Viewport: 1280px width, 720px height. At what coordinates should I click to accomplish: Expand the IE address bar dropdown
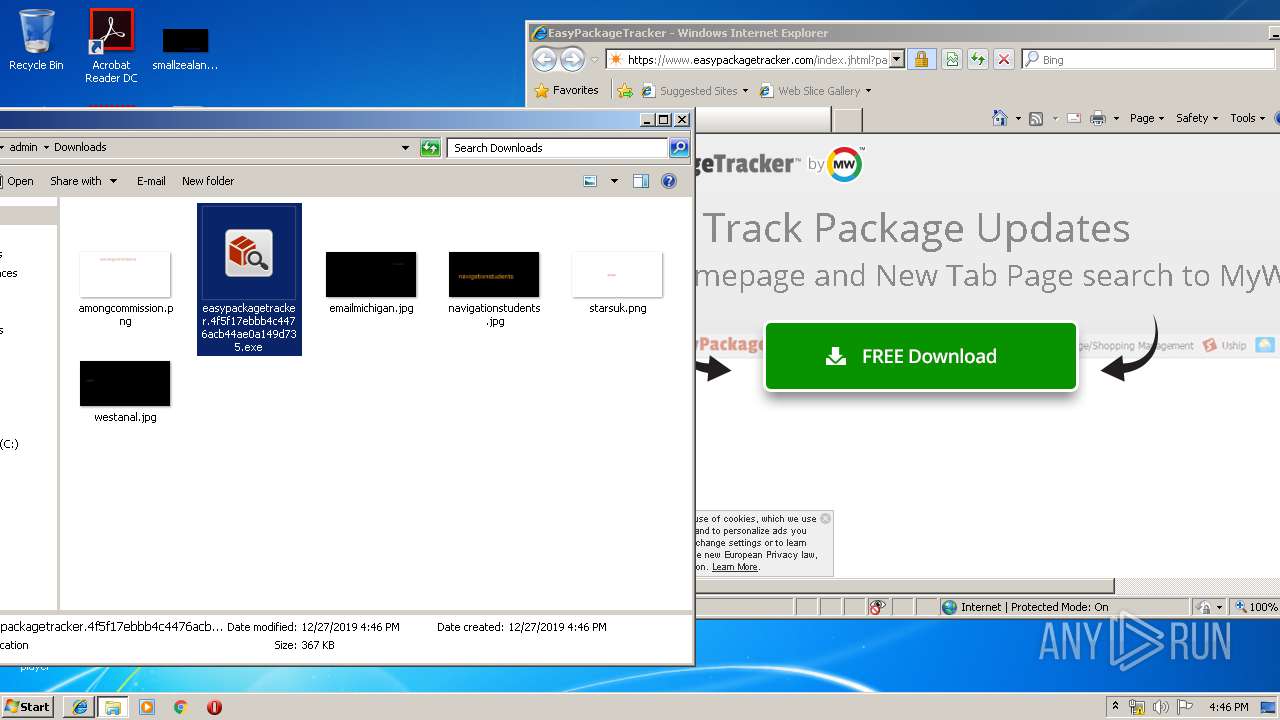(897, 60)
